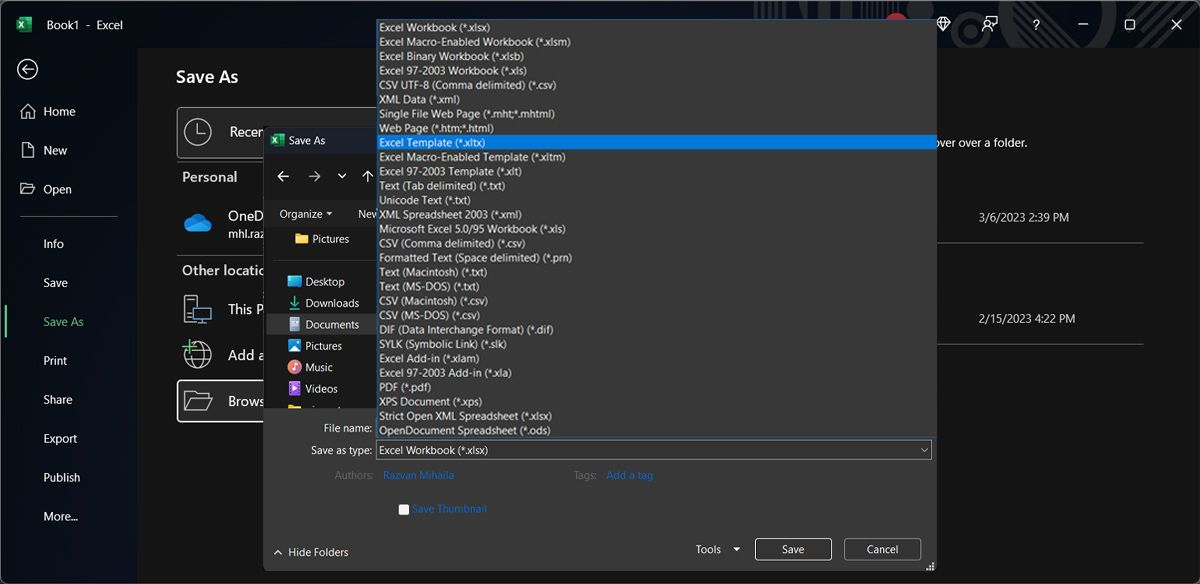Choose Excel Workbook (*.xlsx) at list top
1200x584 pixels.
tap(655, 27)
